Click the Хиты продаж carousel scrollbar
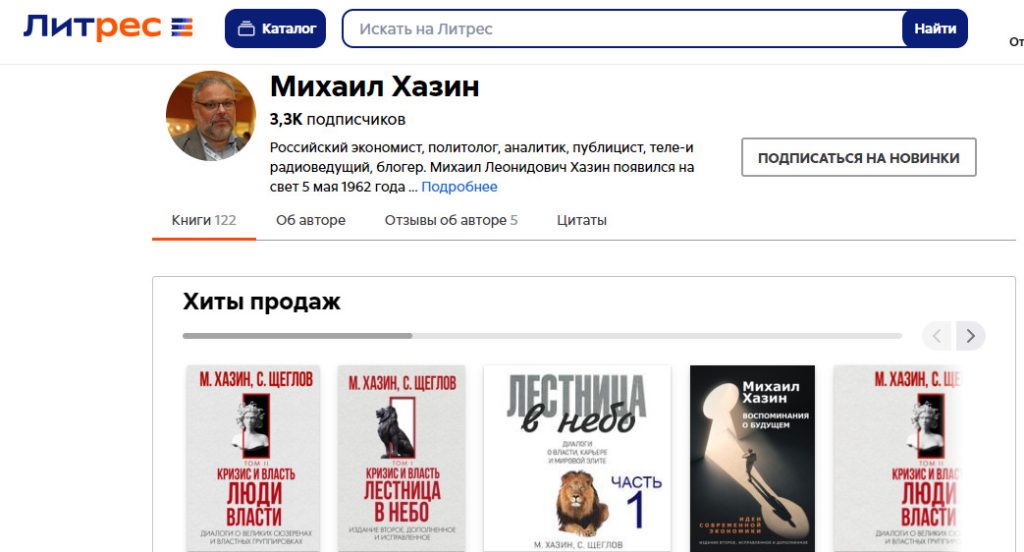This screenshot has height=552, width=1024. (x=542, y=336)
